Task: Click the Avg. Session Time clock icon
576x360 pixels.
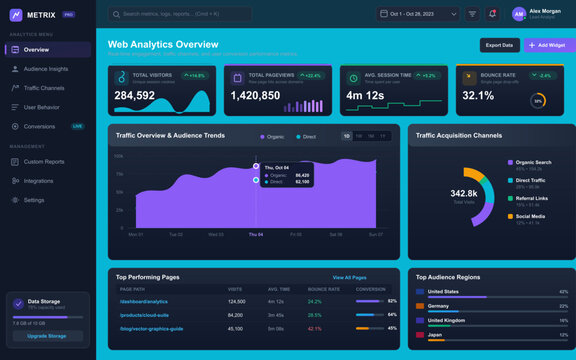Action: tap(353, 78)
